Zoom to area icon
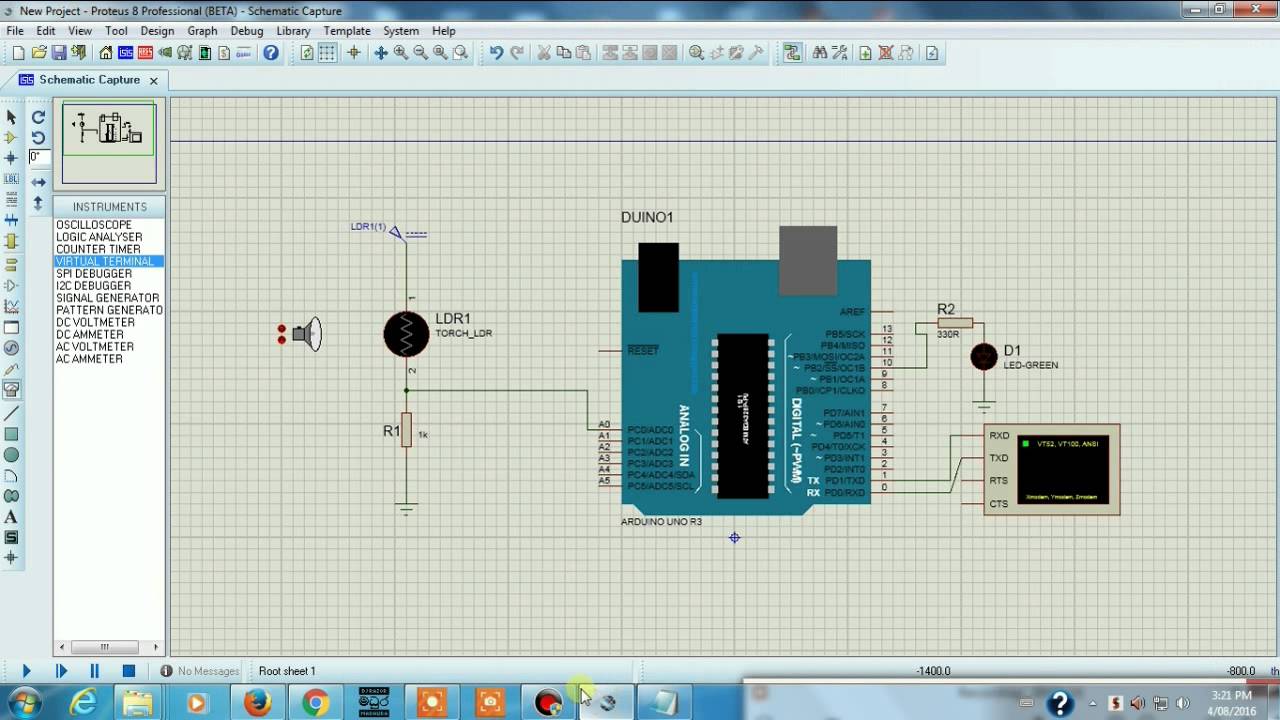 click(461, 53)
